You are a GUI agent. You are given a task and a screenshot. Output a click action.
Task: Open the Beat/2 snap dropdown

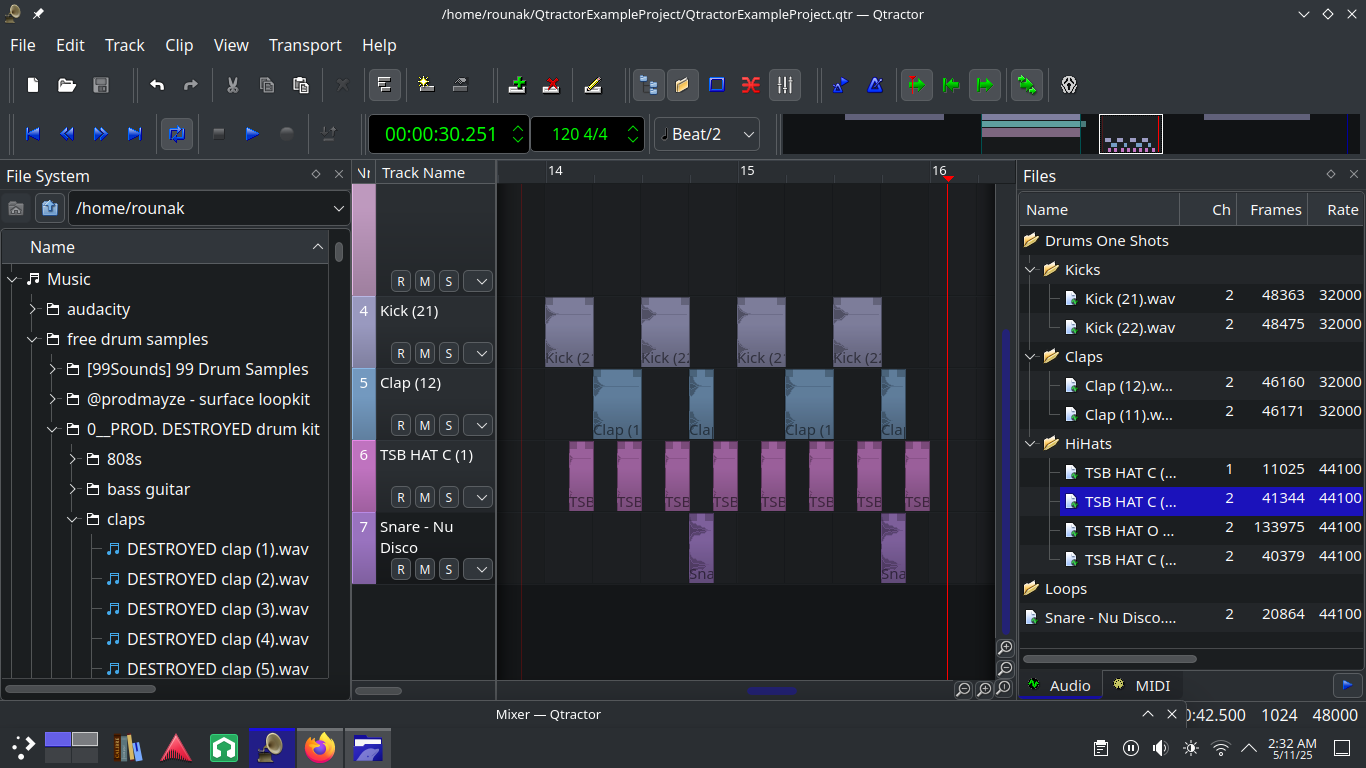(x=707, y=134)
